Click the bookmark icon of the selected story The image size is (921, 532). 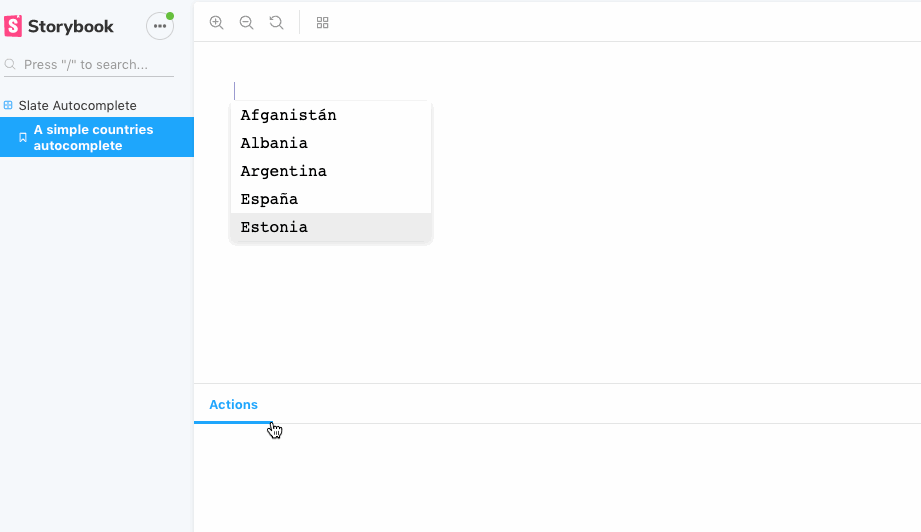23,138
